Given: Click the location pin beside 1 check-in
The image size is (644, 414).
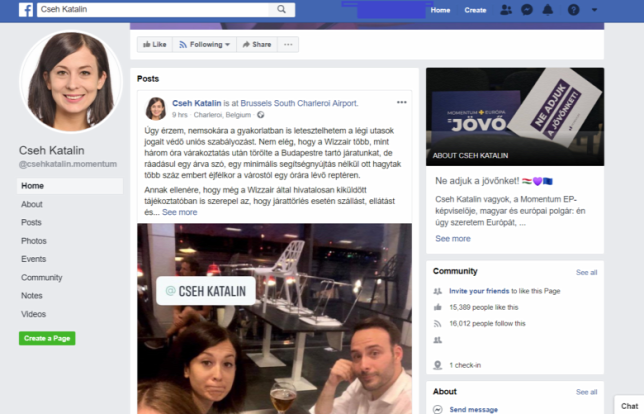Looking at the screenshot, I should (x=437, y=365).
